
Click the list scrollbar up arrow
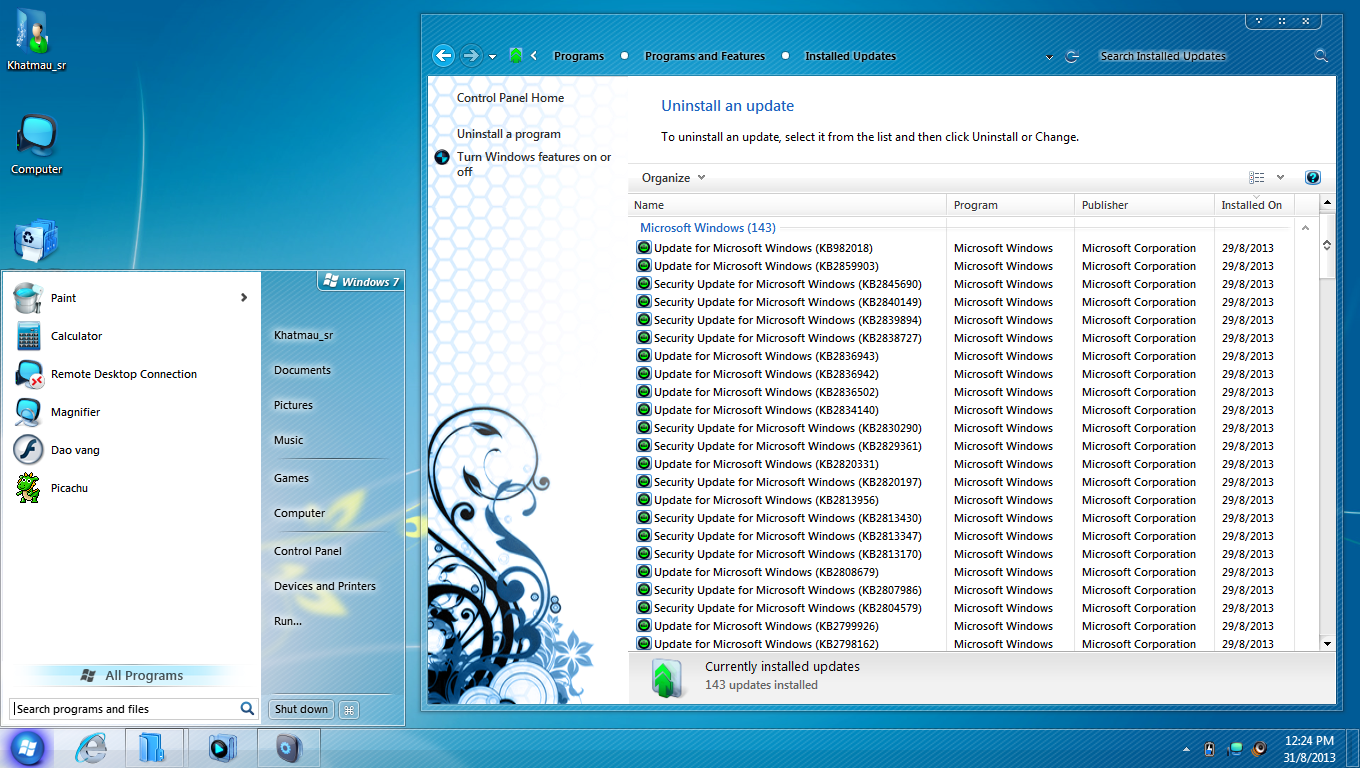click(1327, 204)
